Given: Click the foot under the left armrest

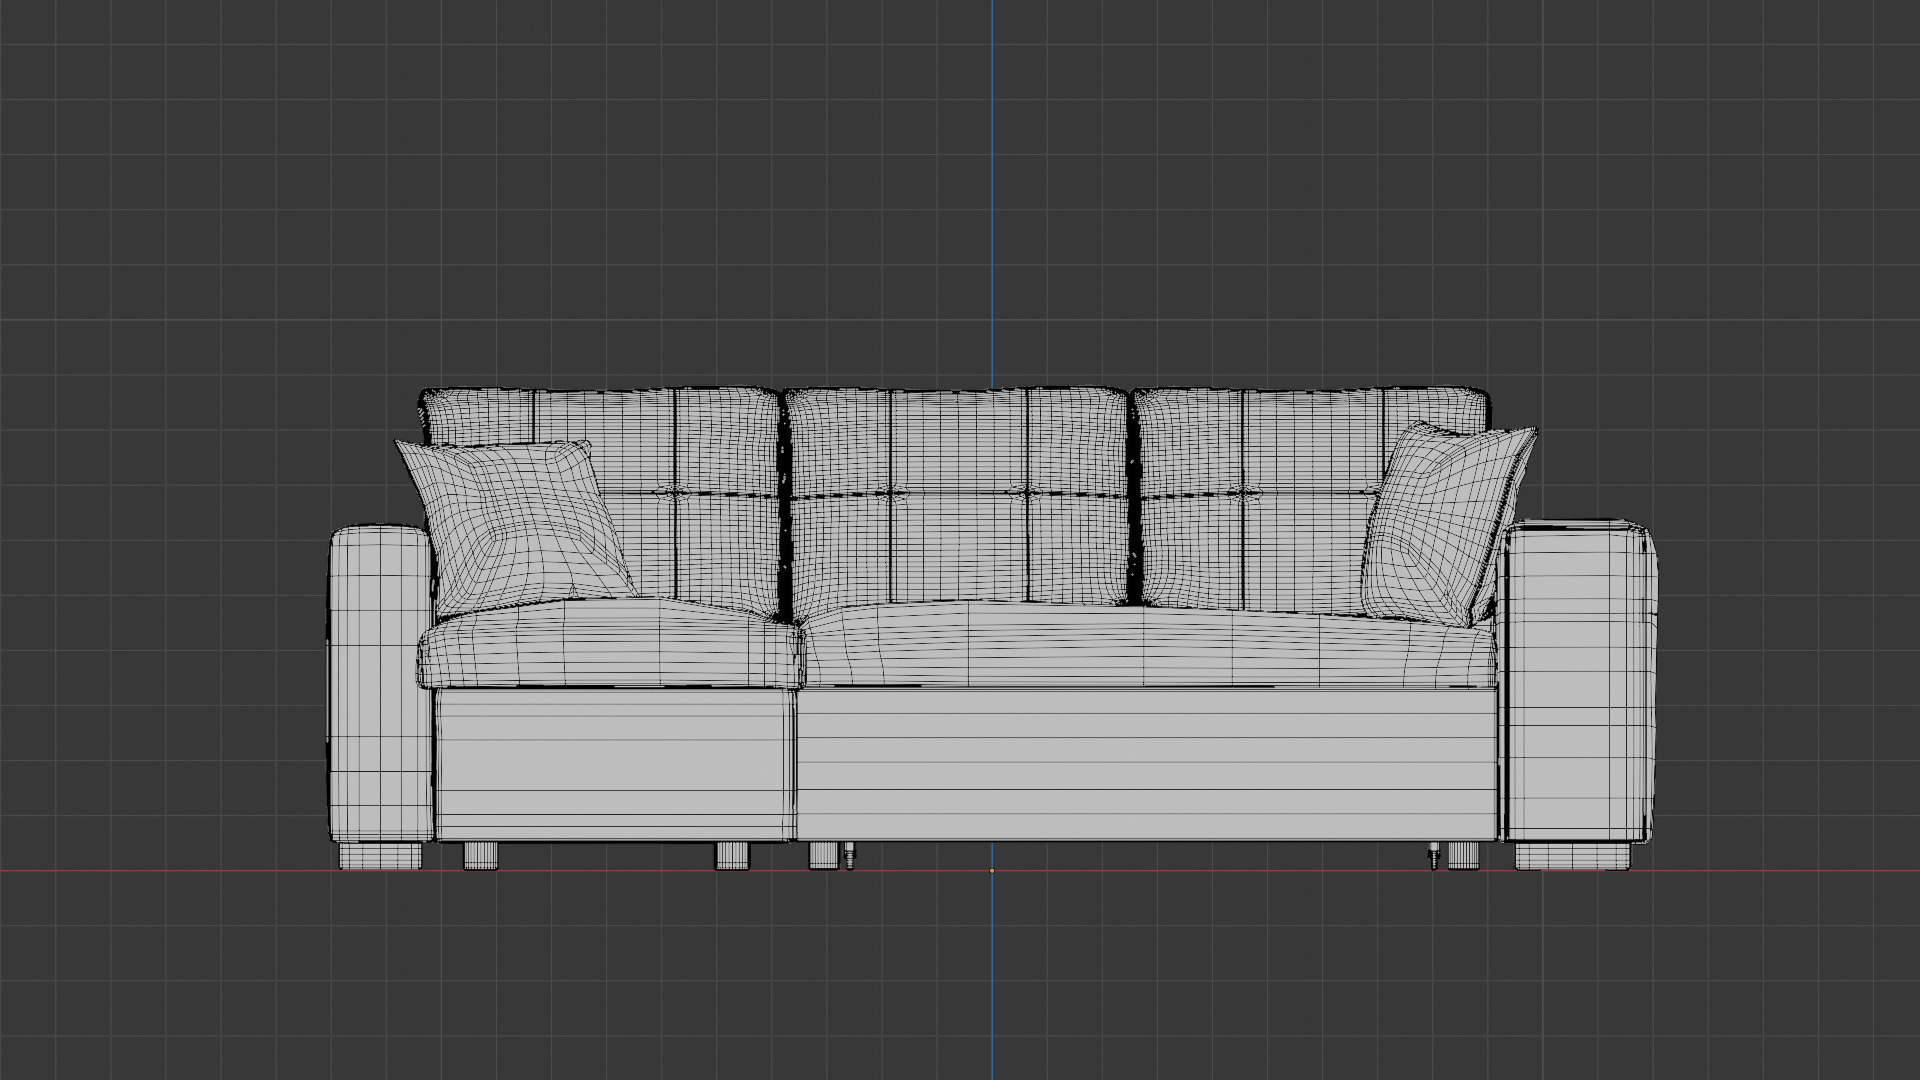Looking at the screenshot, I should 381,856.
